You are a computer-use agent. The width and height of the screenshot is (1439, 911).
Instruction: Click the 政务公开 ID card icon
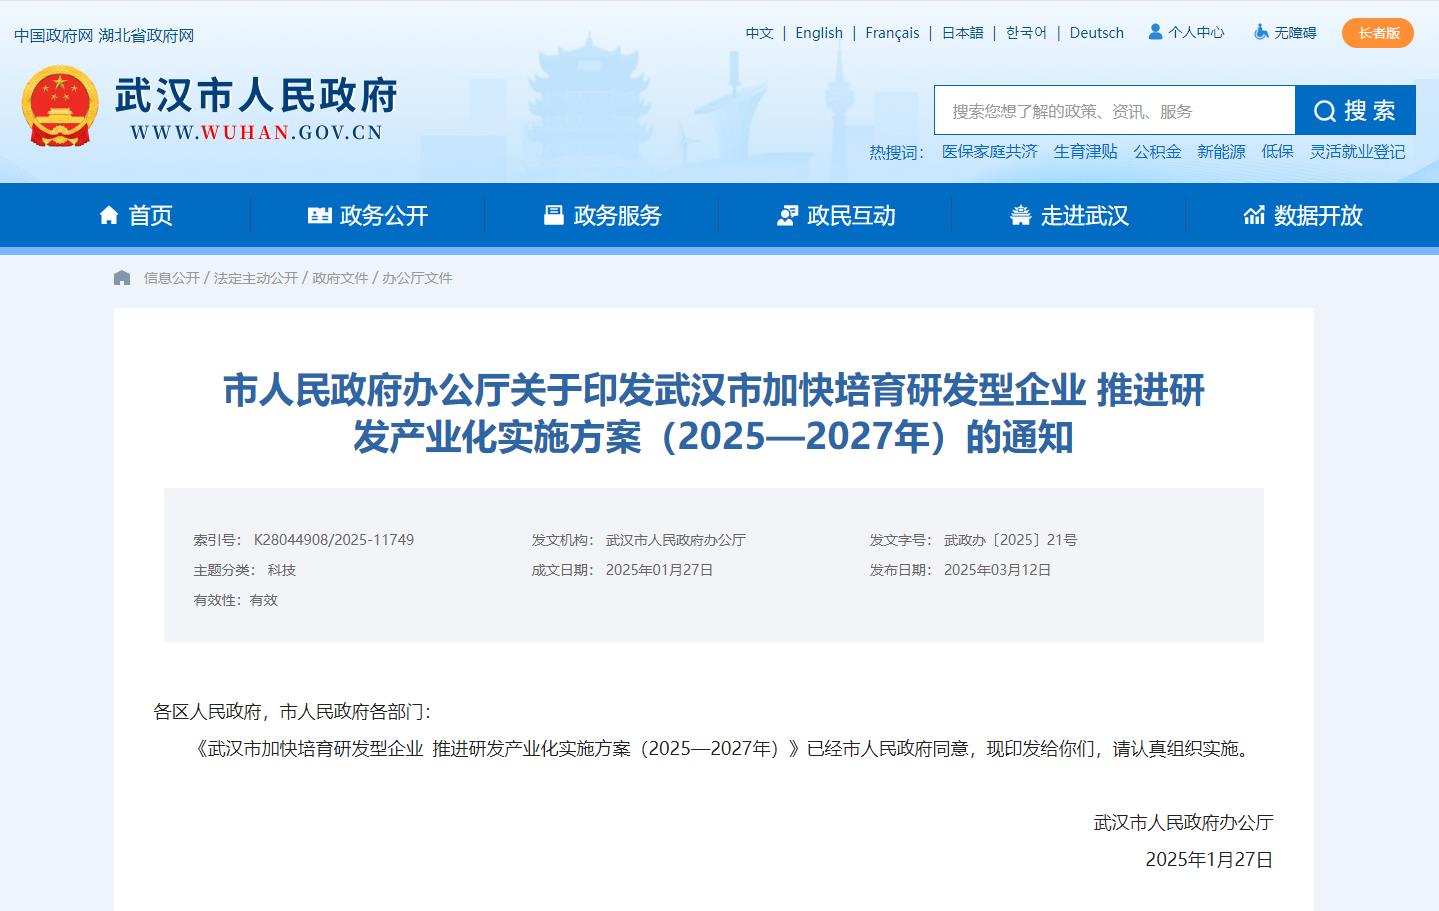pyautogui.click(x=319, y=215)
